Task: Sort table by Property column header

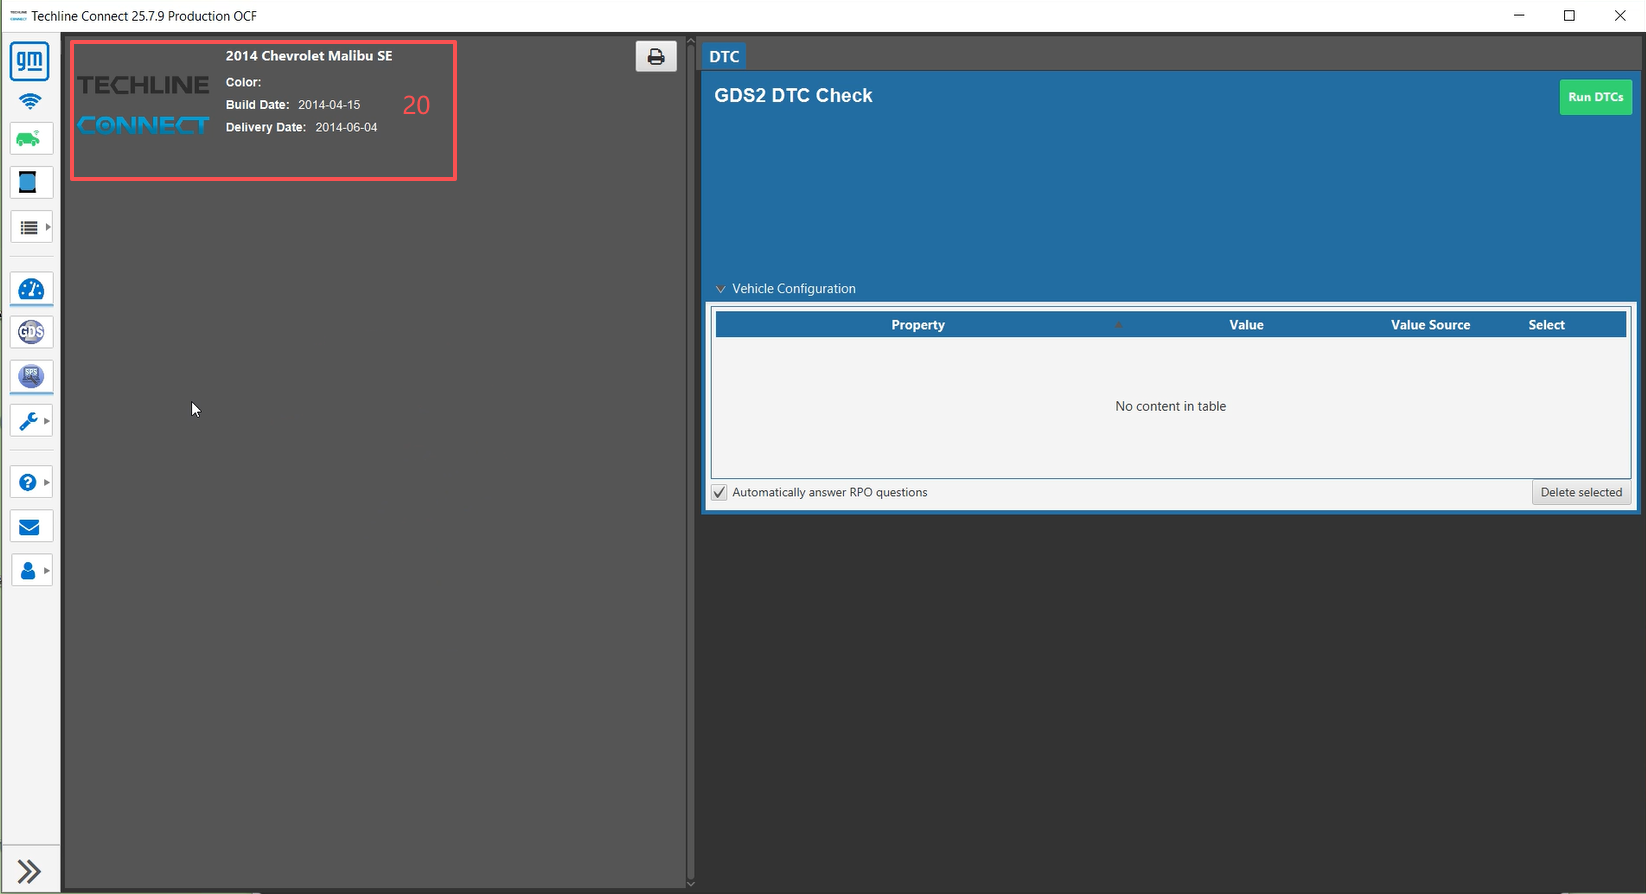Action: tap(917, 325)
